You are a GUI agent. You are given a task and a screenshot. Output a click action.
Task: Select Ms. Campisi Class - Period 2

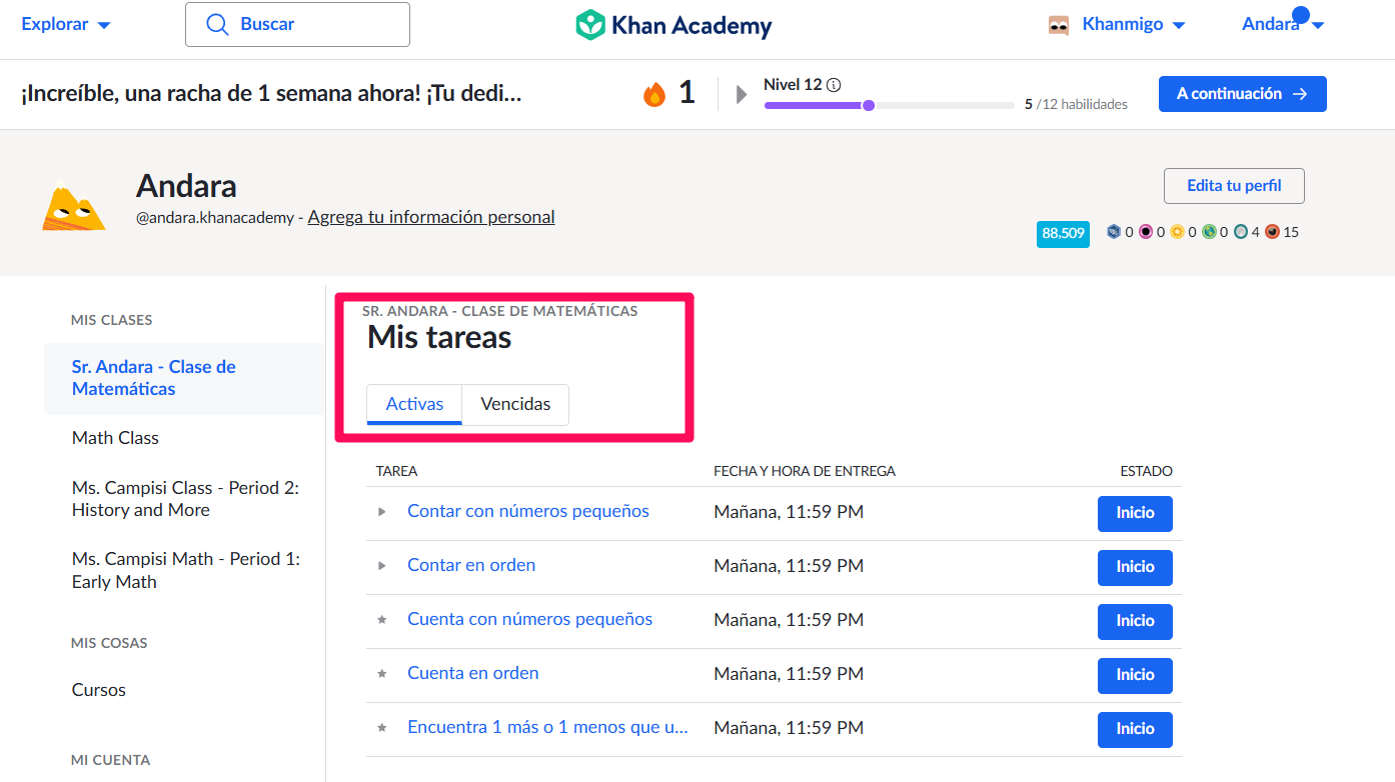(185, 499)
